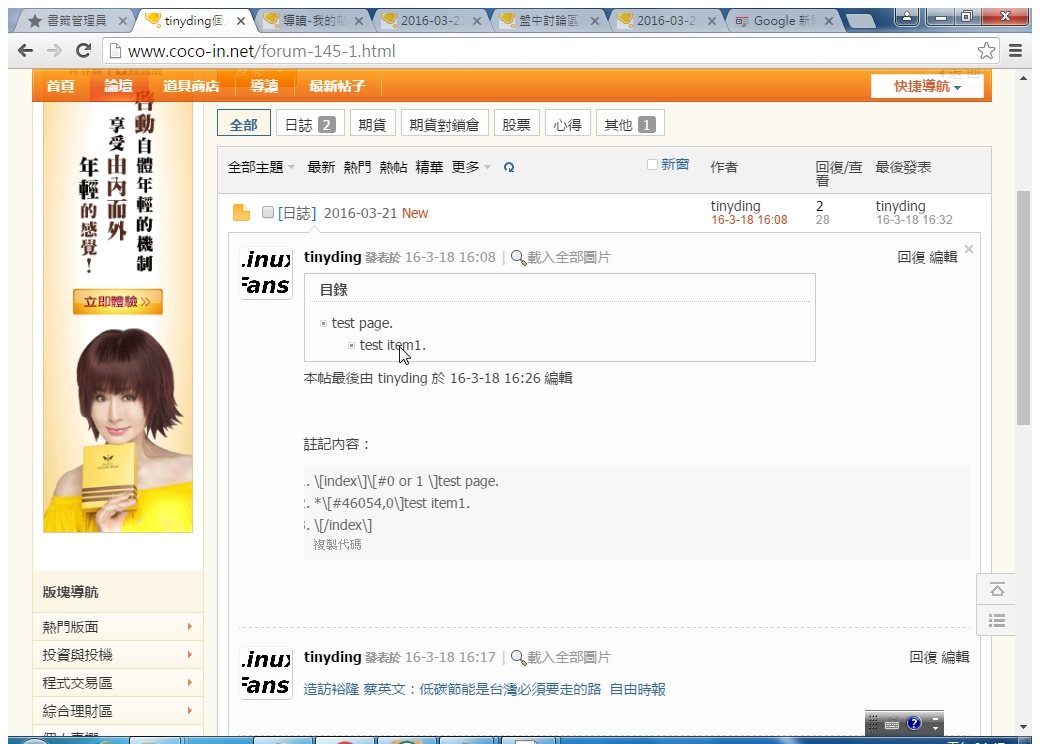1040x744 pixels.
Task: Click the browser forward arrow
Action: click(54, 50)
